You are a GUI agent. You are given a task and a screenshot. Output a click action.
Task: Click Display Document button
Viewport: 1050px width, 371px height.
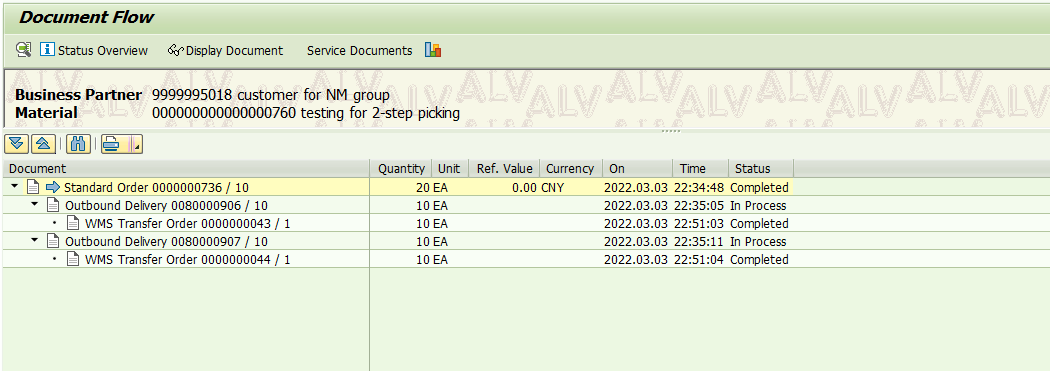(226, 50)
